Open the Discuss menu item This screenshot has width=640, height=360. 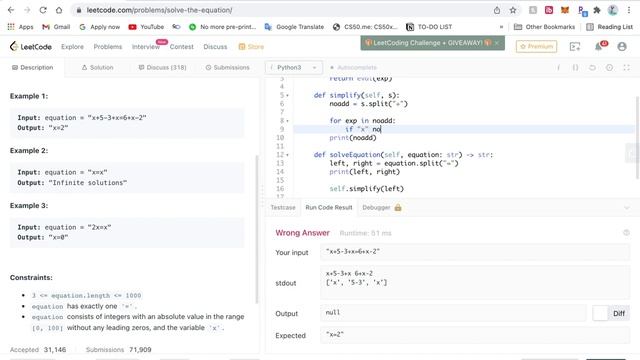click(x=215, y=47)
